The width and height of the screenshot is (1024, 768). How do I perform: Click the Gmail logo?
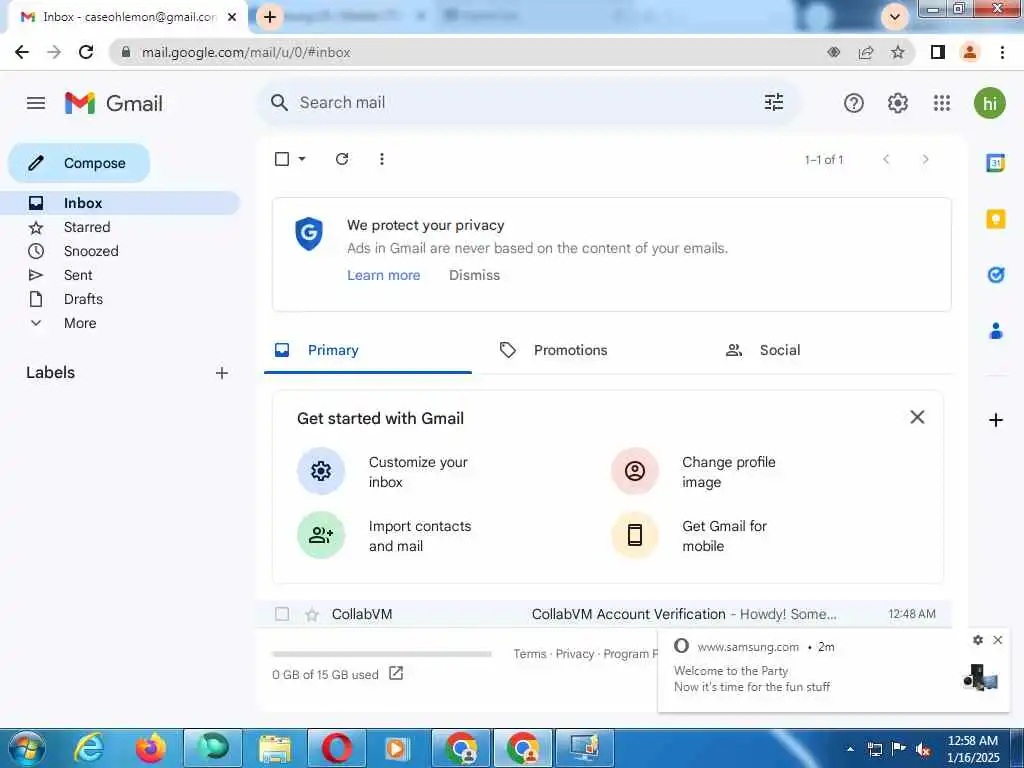[114, 103]
